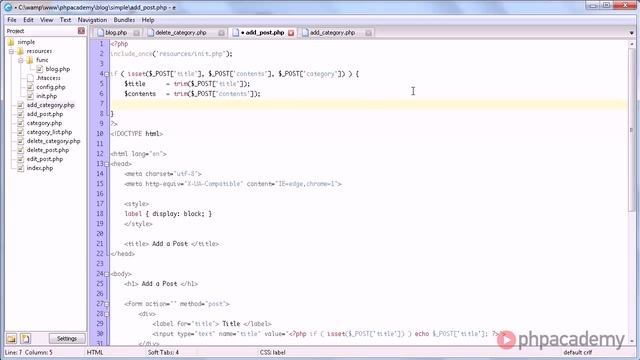Click the HTML syntax selector in status bar
This screenshot has height=360, width=640.
[x=95, y=352]
